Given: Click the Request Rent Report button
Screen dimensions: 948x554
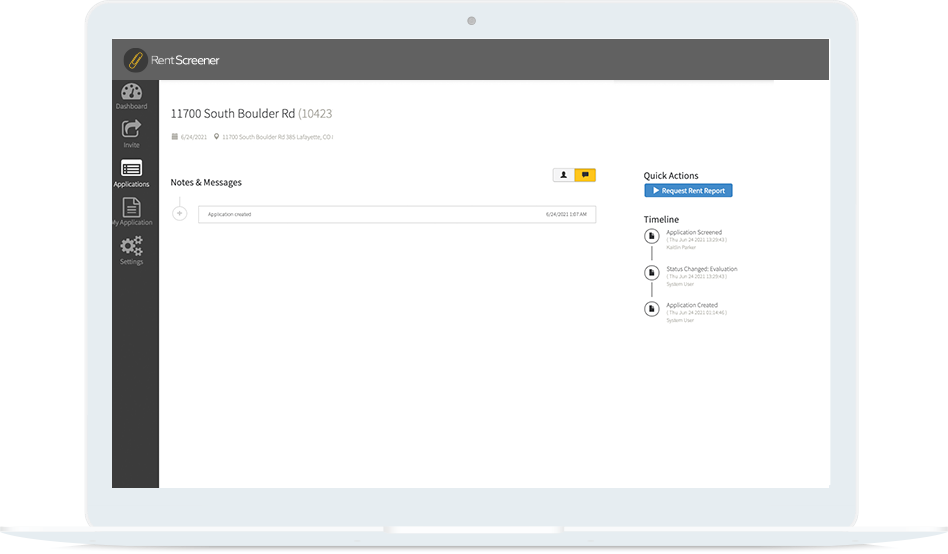Looking at the screenshot, I should coord(688,190).
